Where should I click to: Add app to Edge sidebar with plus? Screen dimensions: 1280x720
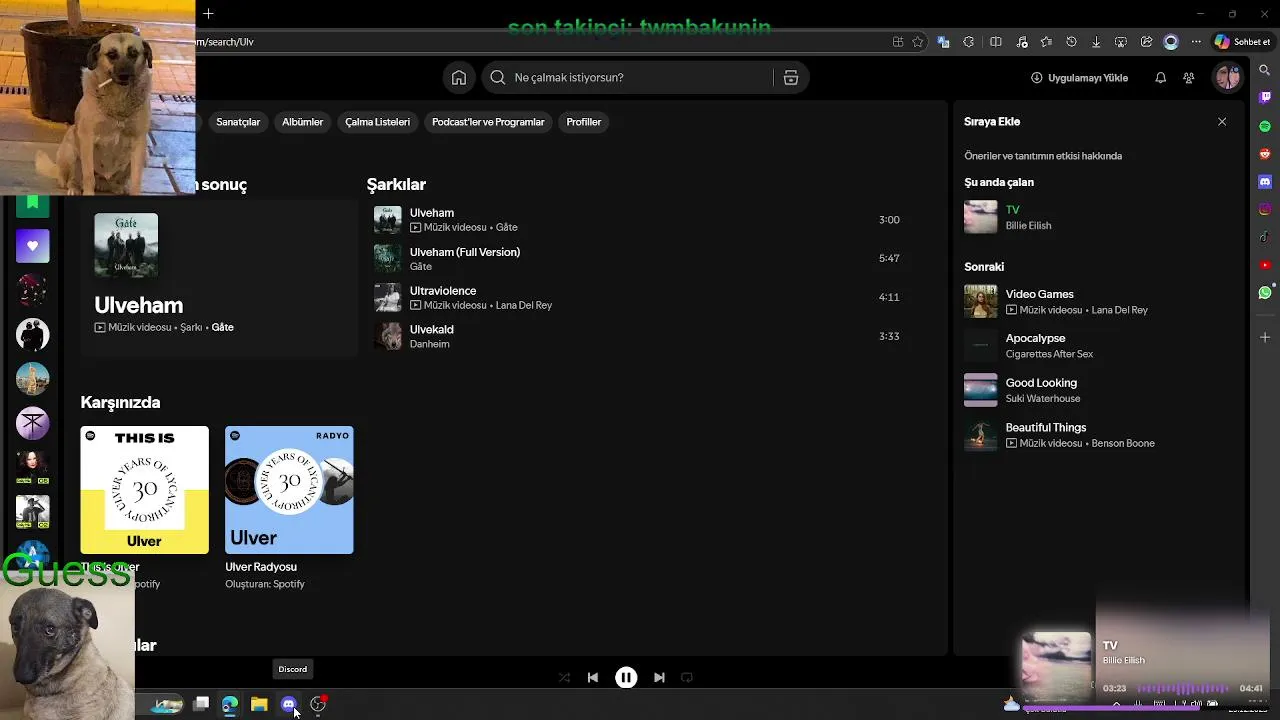pos(1265,337)
